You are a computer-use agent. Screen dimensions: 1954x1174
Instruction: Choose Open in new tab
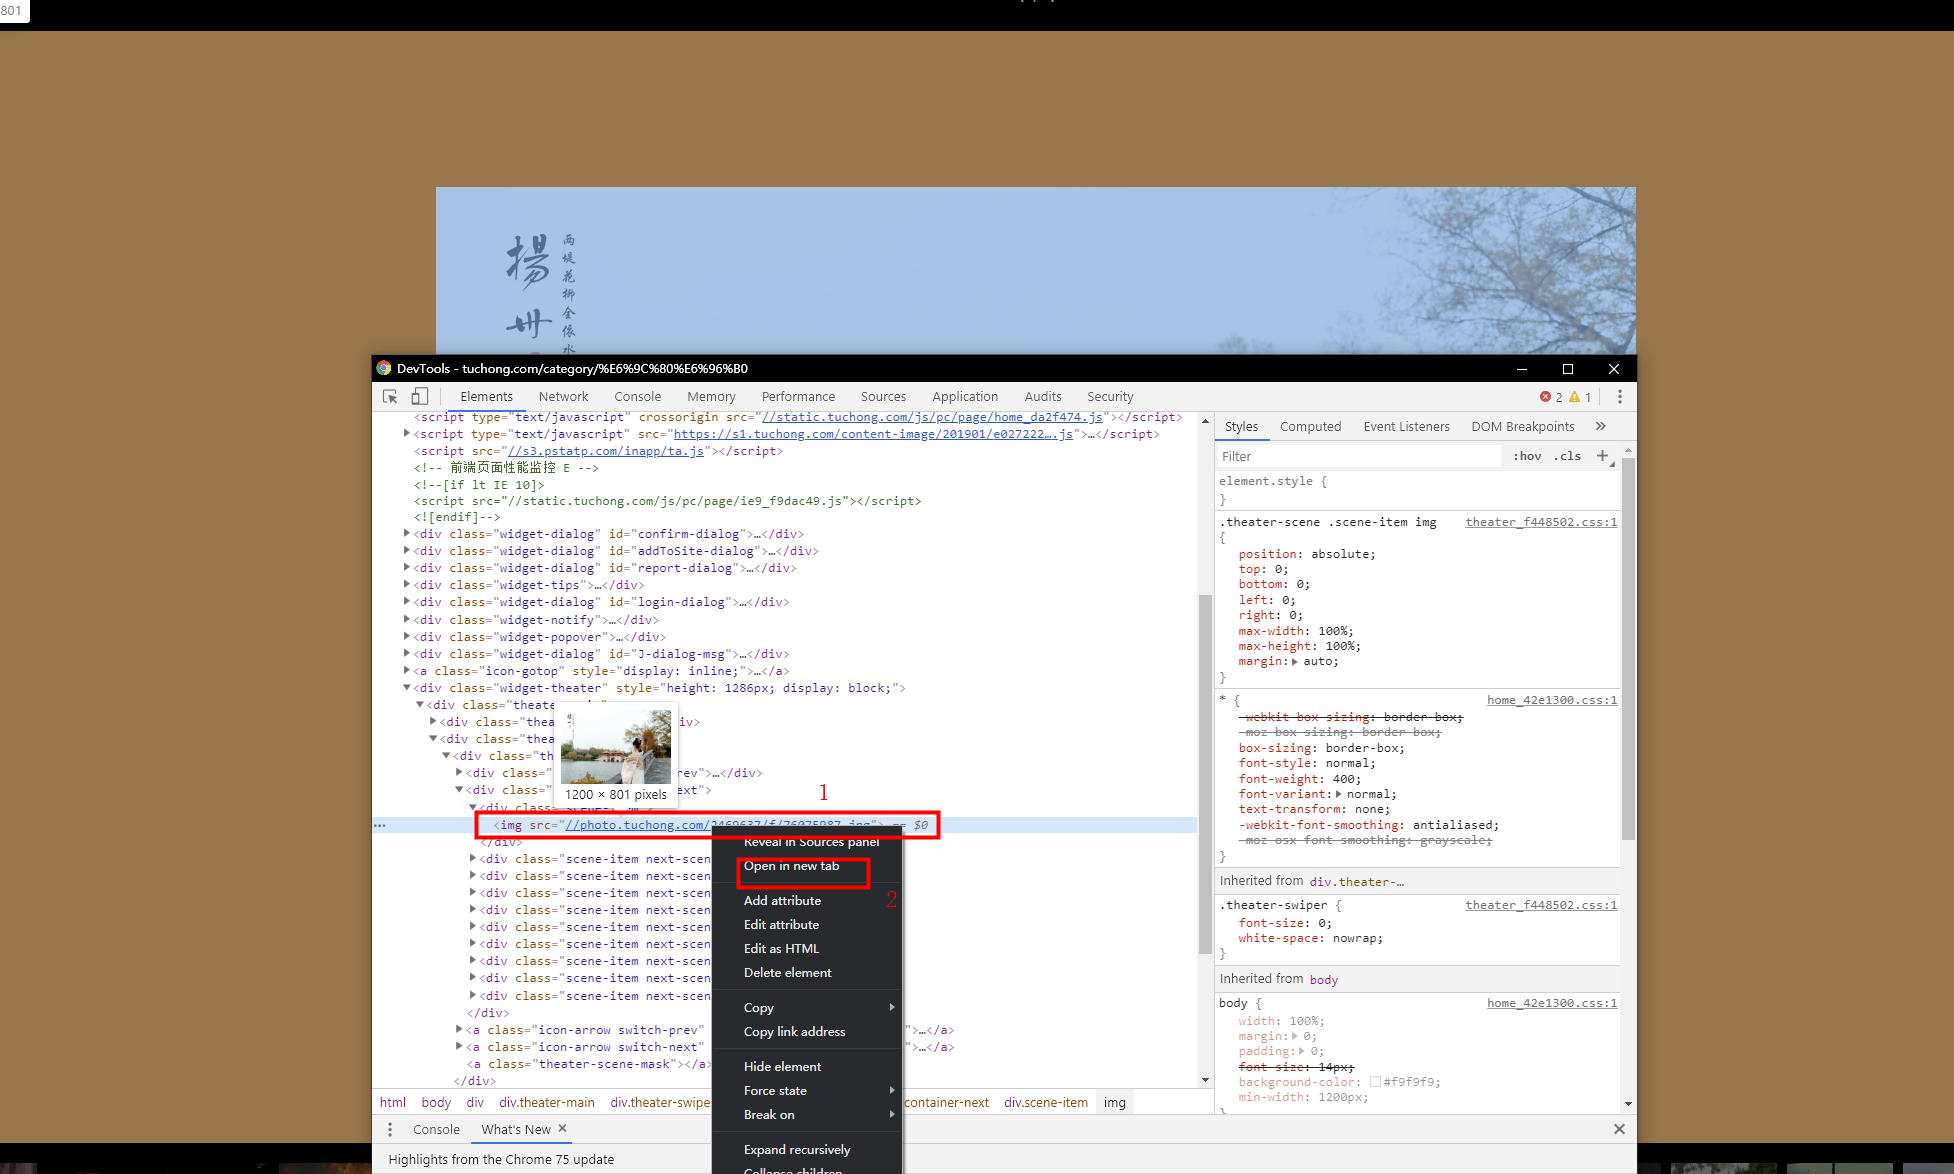point(791,866)
